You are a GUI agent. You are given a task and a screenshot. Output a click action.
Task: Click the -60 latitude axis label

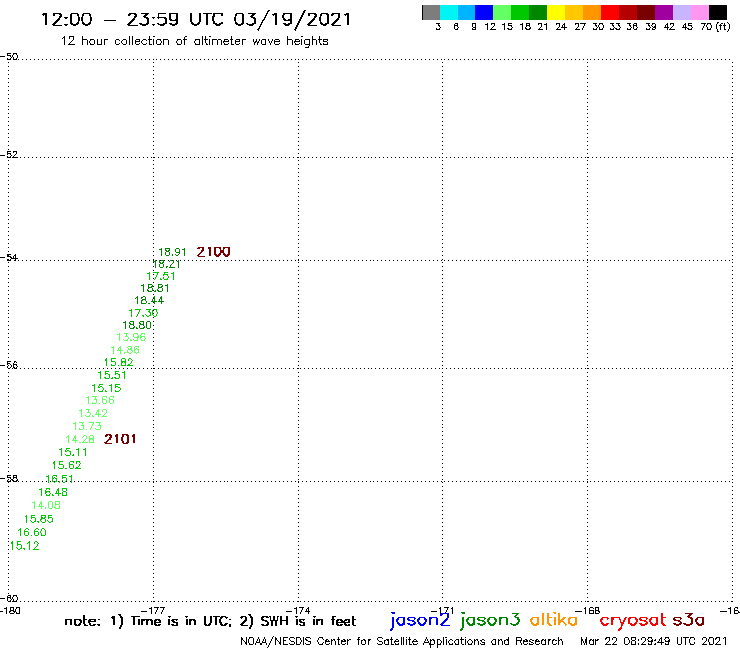pyautogui.click(x=9, y=599)
